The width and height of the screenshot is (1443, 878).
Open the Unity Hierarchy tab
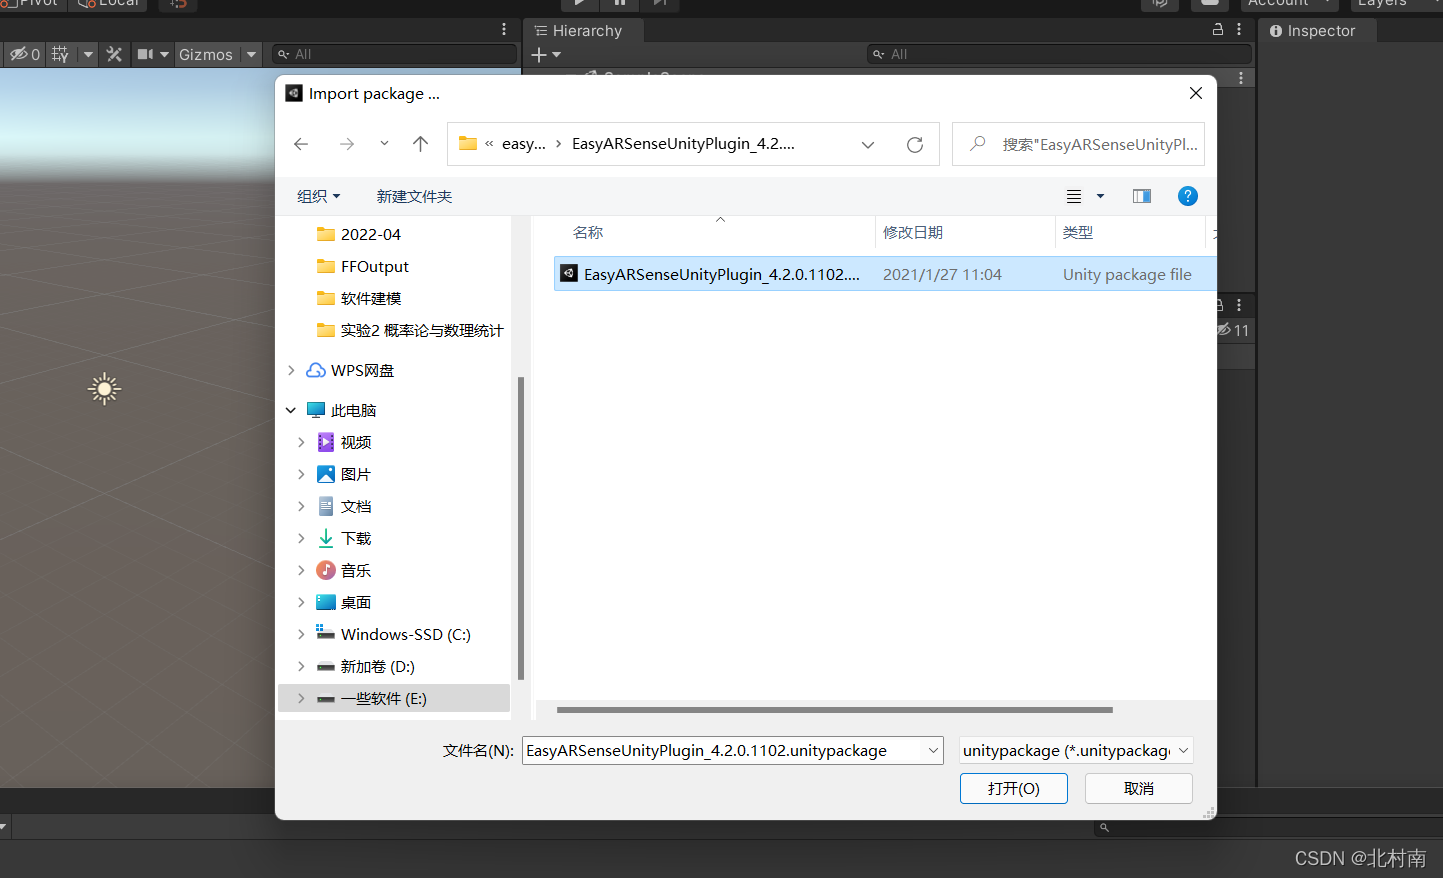coord(579,31)
